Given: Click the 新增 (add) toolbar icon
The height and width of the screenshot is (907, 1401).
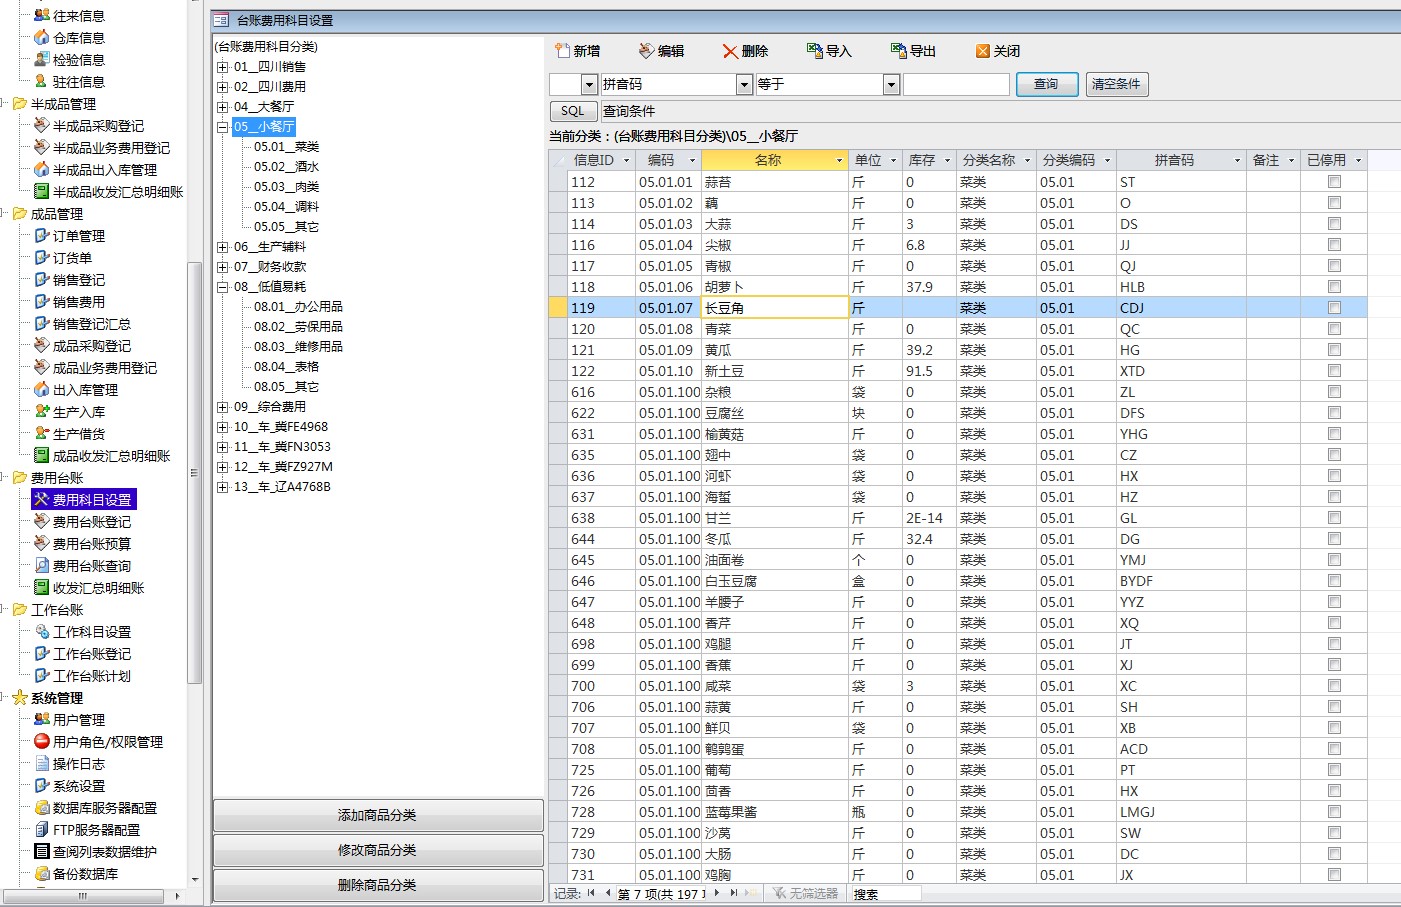Looking at the screenshot, I should 563,51.
